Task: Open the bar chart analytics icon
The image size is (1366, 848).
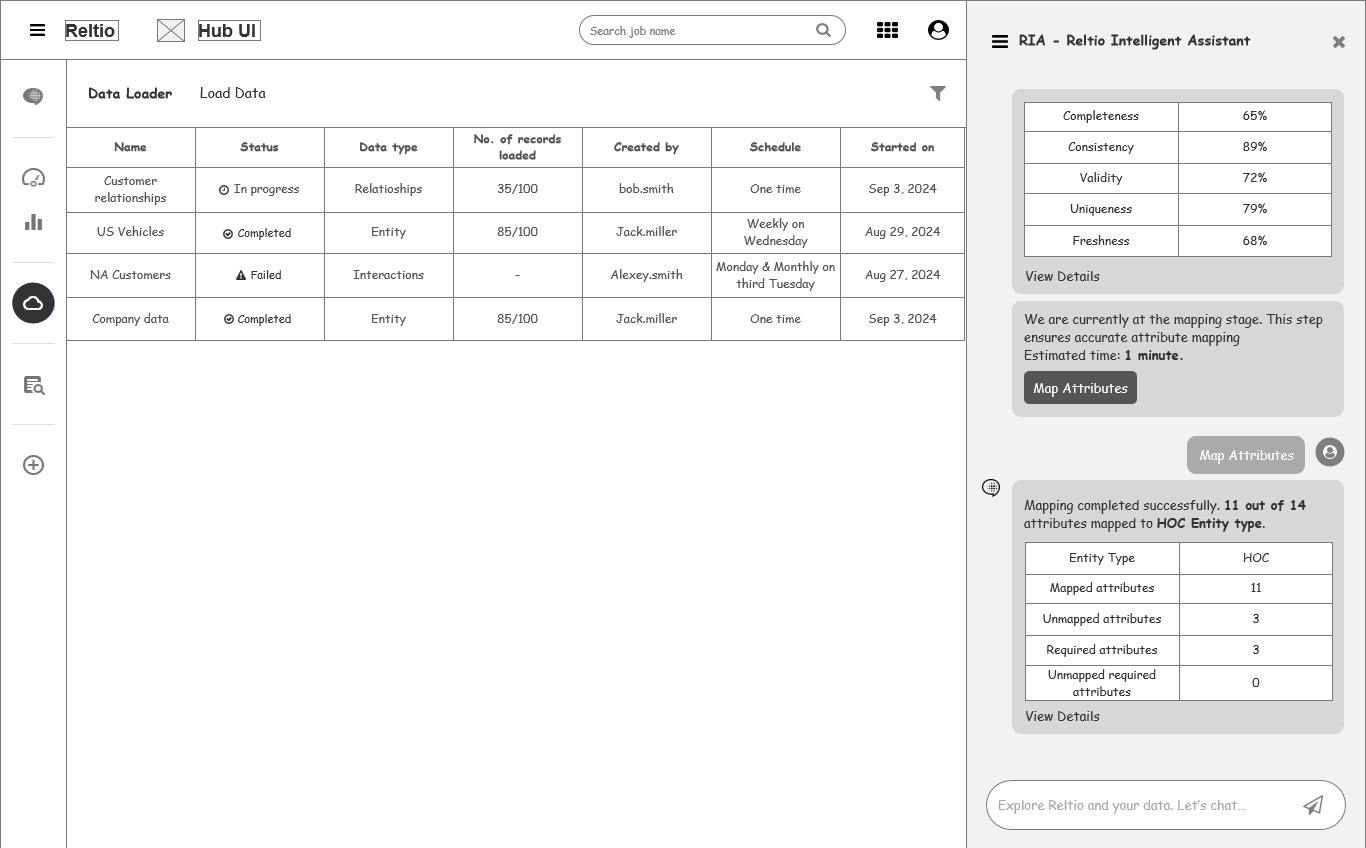Action: pos(33,222)
